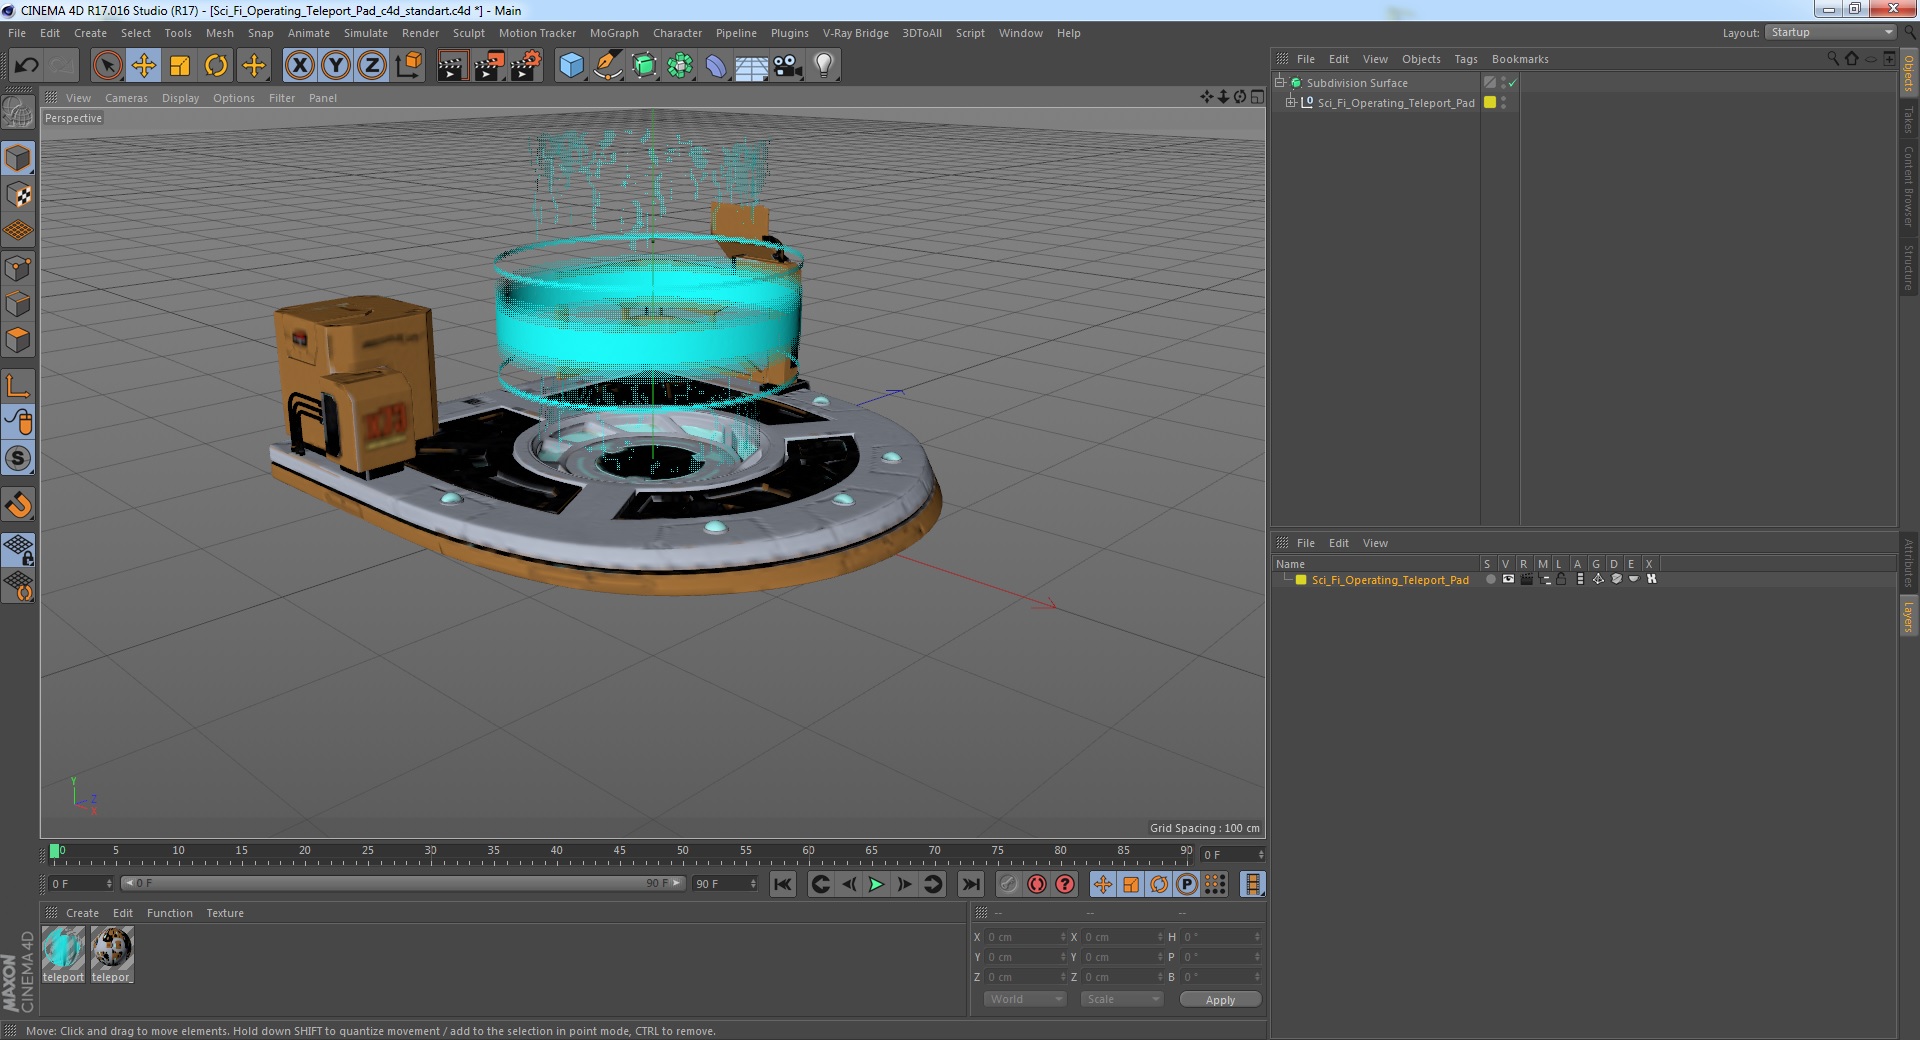Add a Subdivision Surface generator icon

[644, 66]
